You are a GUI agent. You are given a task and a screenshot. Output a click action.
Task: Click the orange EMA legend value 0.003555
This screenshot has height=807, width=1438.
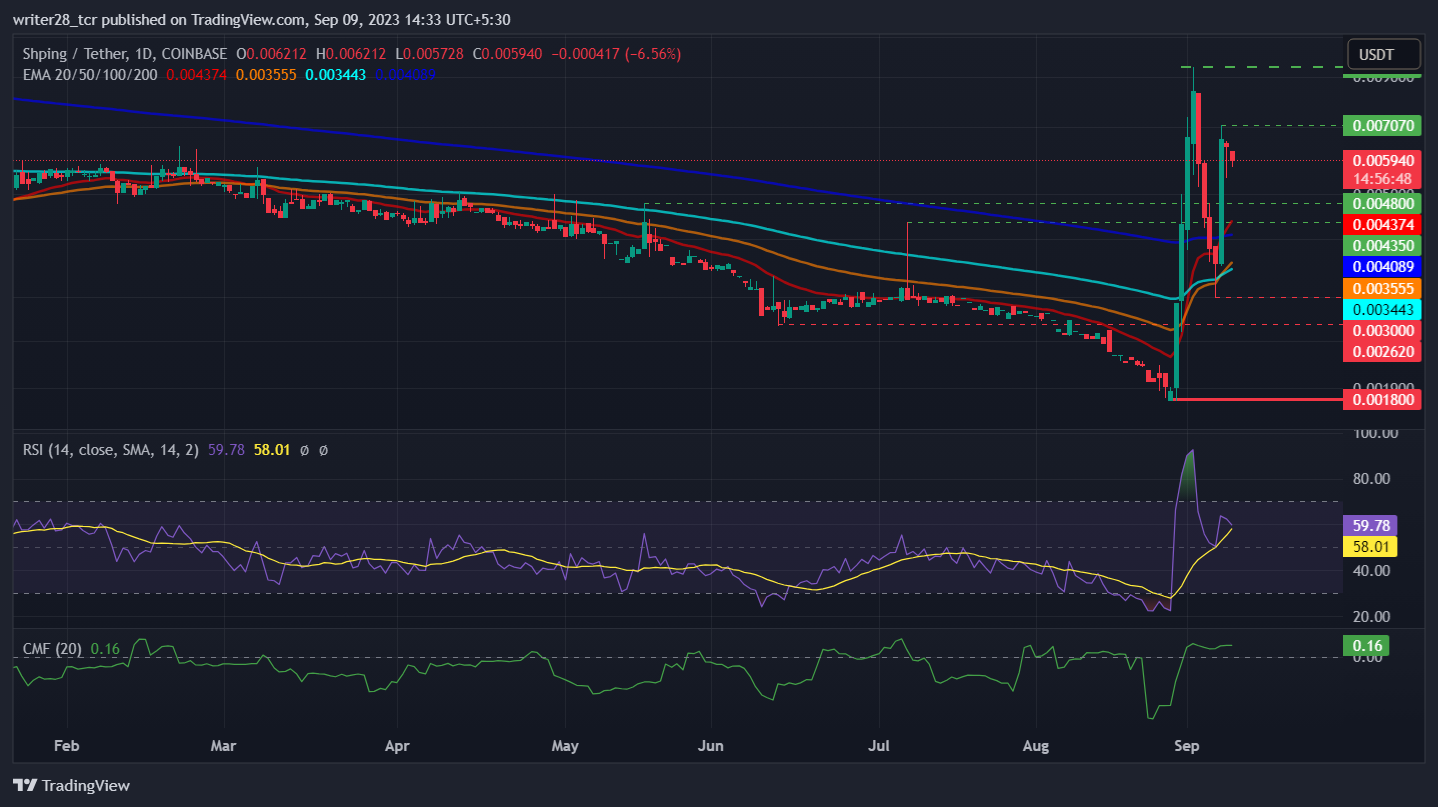266,74
